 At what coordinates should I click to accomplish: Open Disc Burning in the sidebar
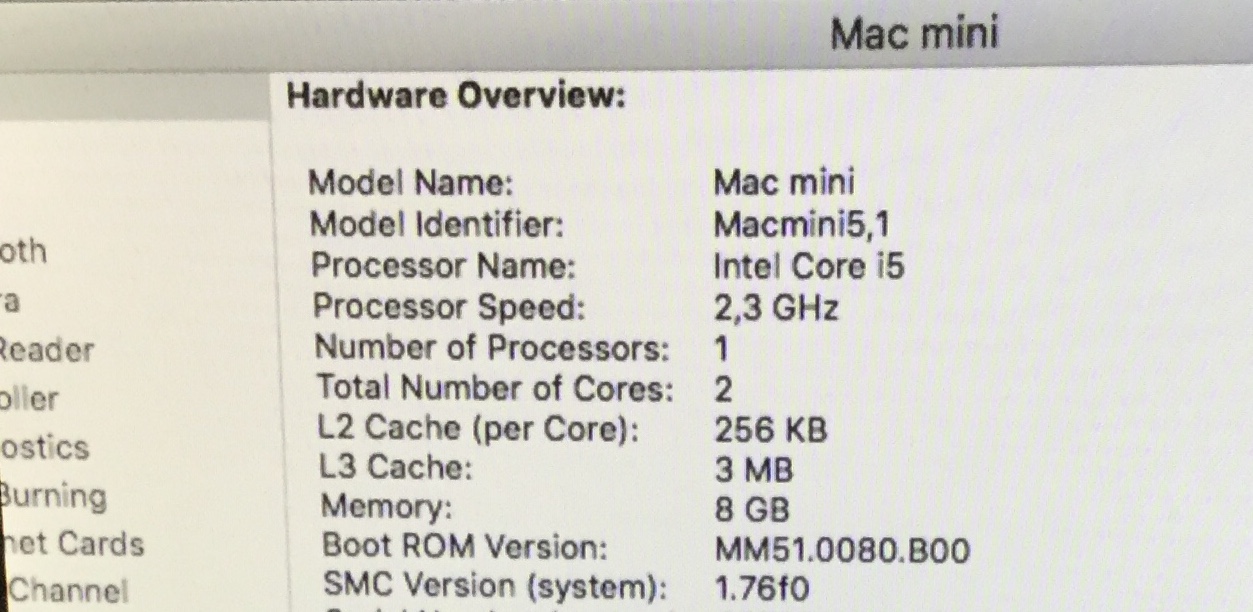[x=53, y=496]
